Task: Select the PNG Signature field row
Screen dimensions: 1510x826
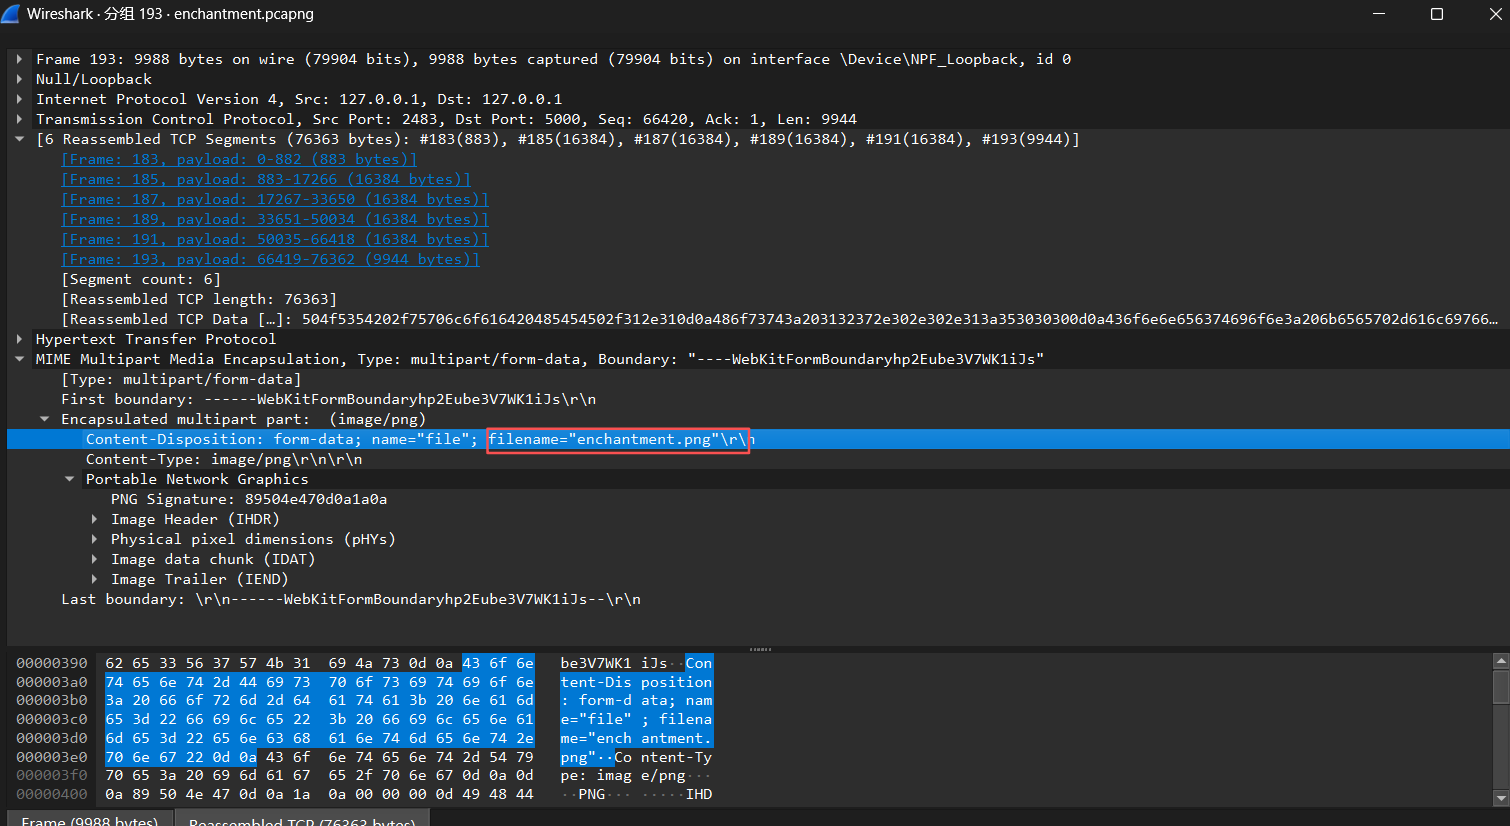Action: [248, 499]
